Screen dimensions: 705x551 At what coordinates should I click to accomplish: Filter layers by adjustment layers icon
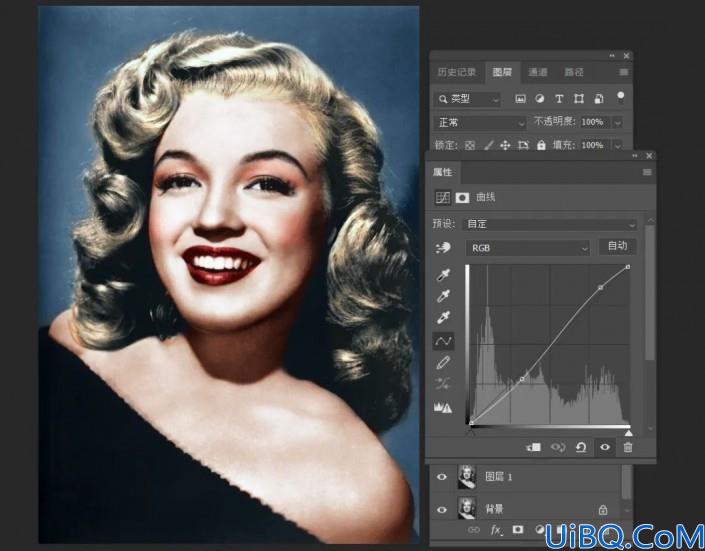(x=540, y=99)
